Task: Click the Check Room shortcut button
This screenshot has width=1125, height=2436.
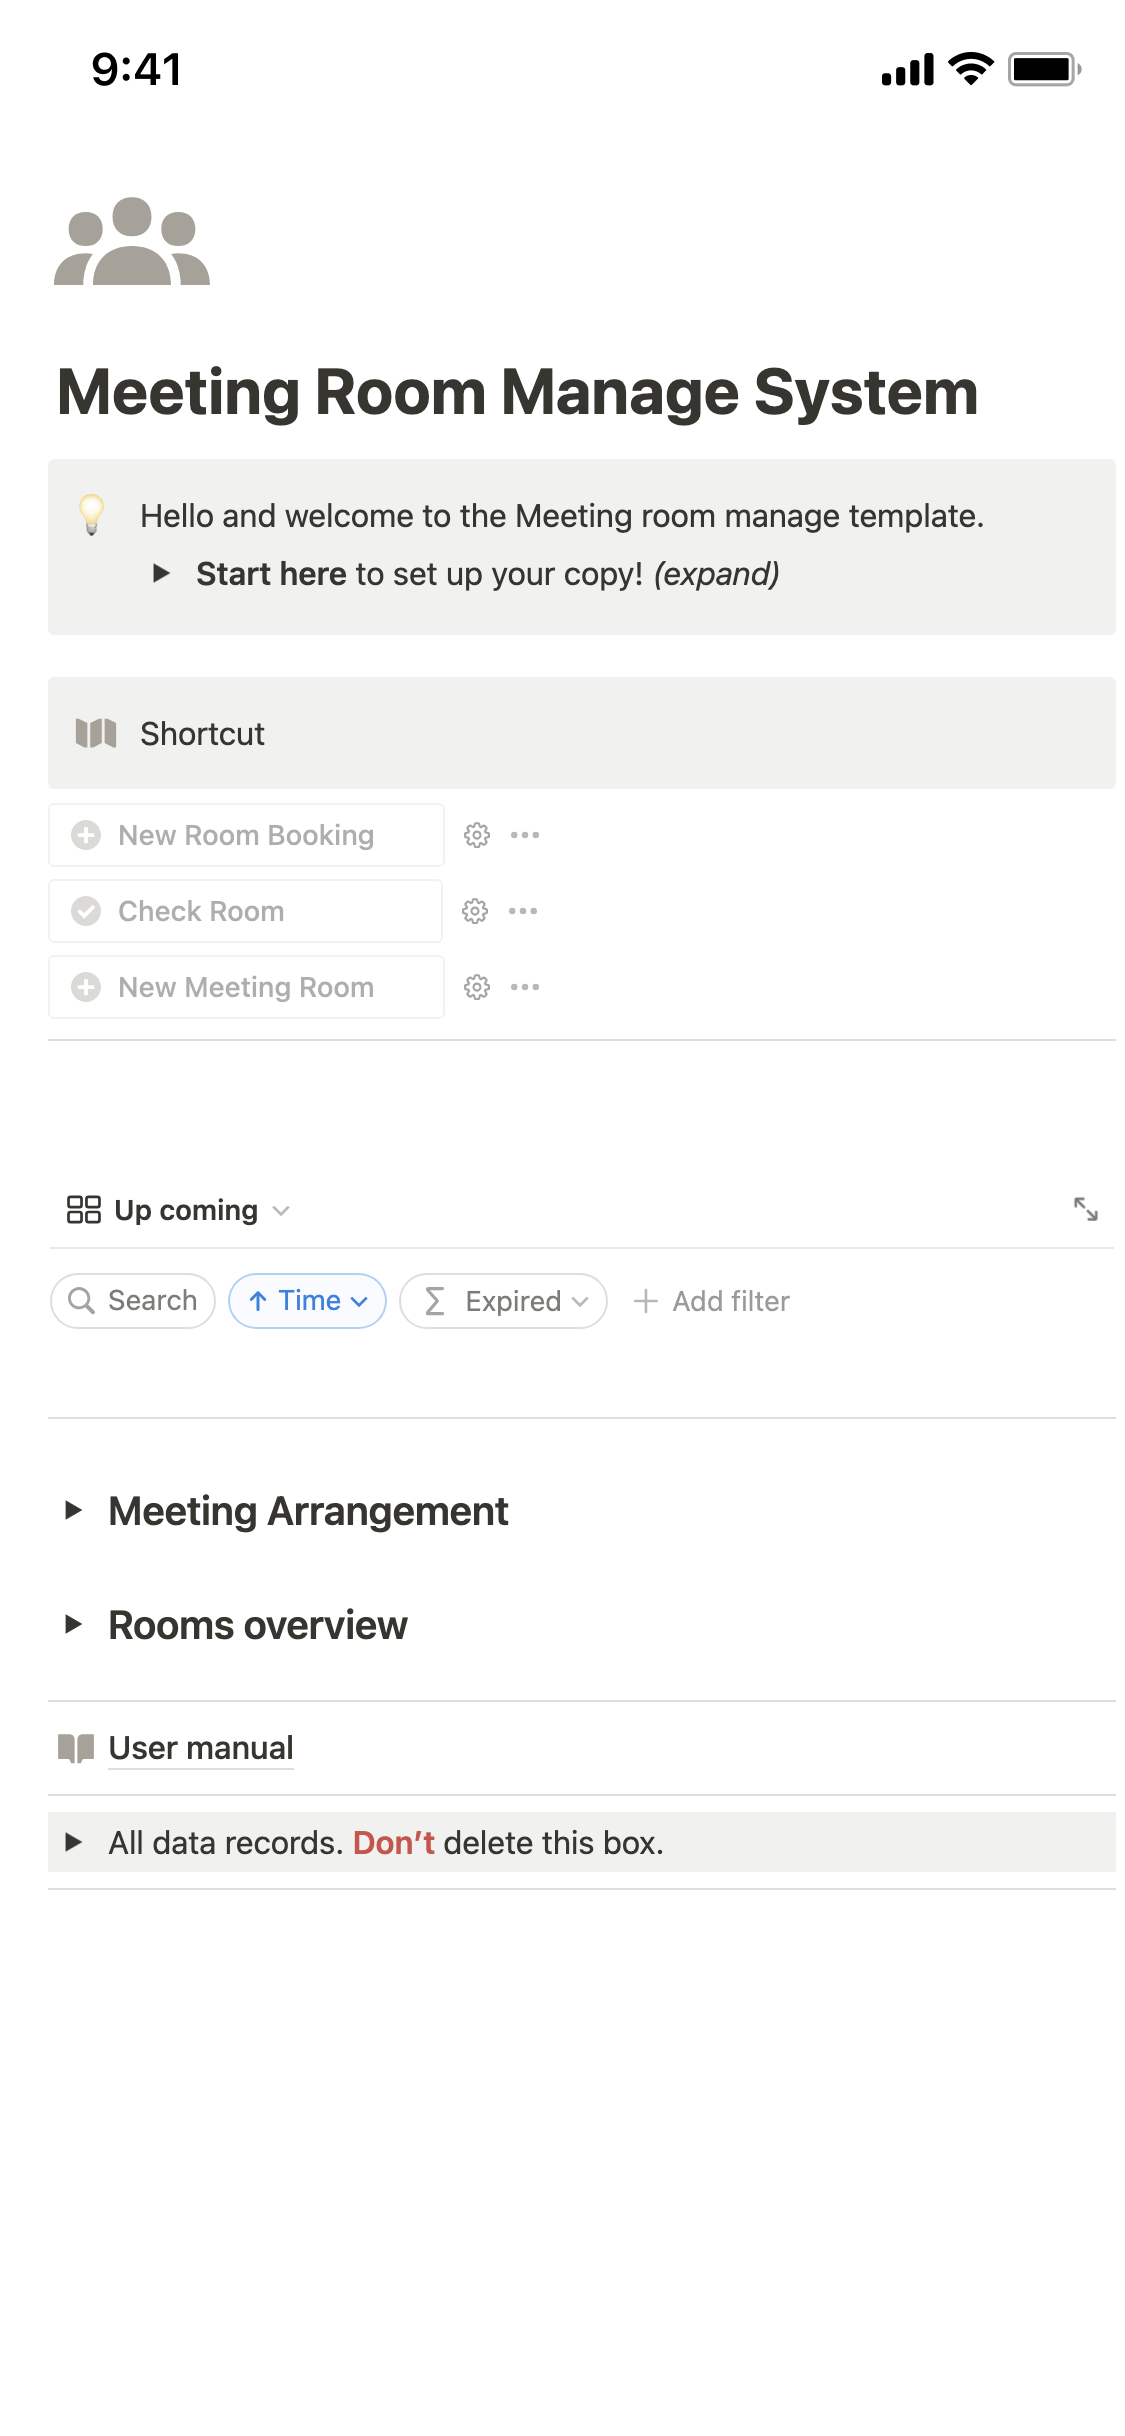Action: 245,910
